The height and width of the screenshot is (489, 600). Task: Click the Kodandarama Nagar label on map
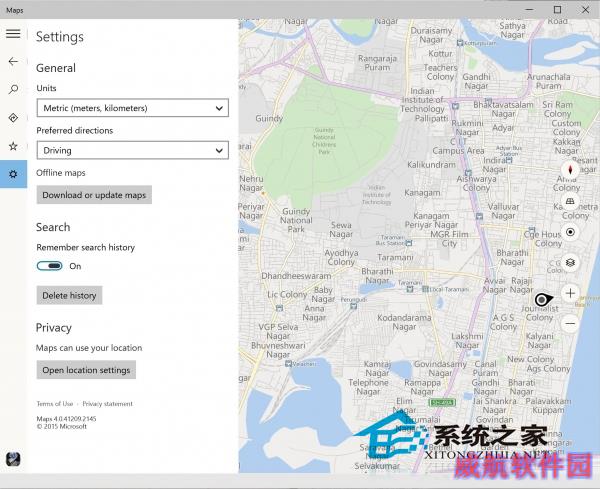(x=404, y=322)
